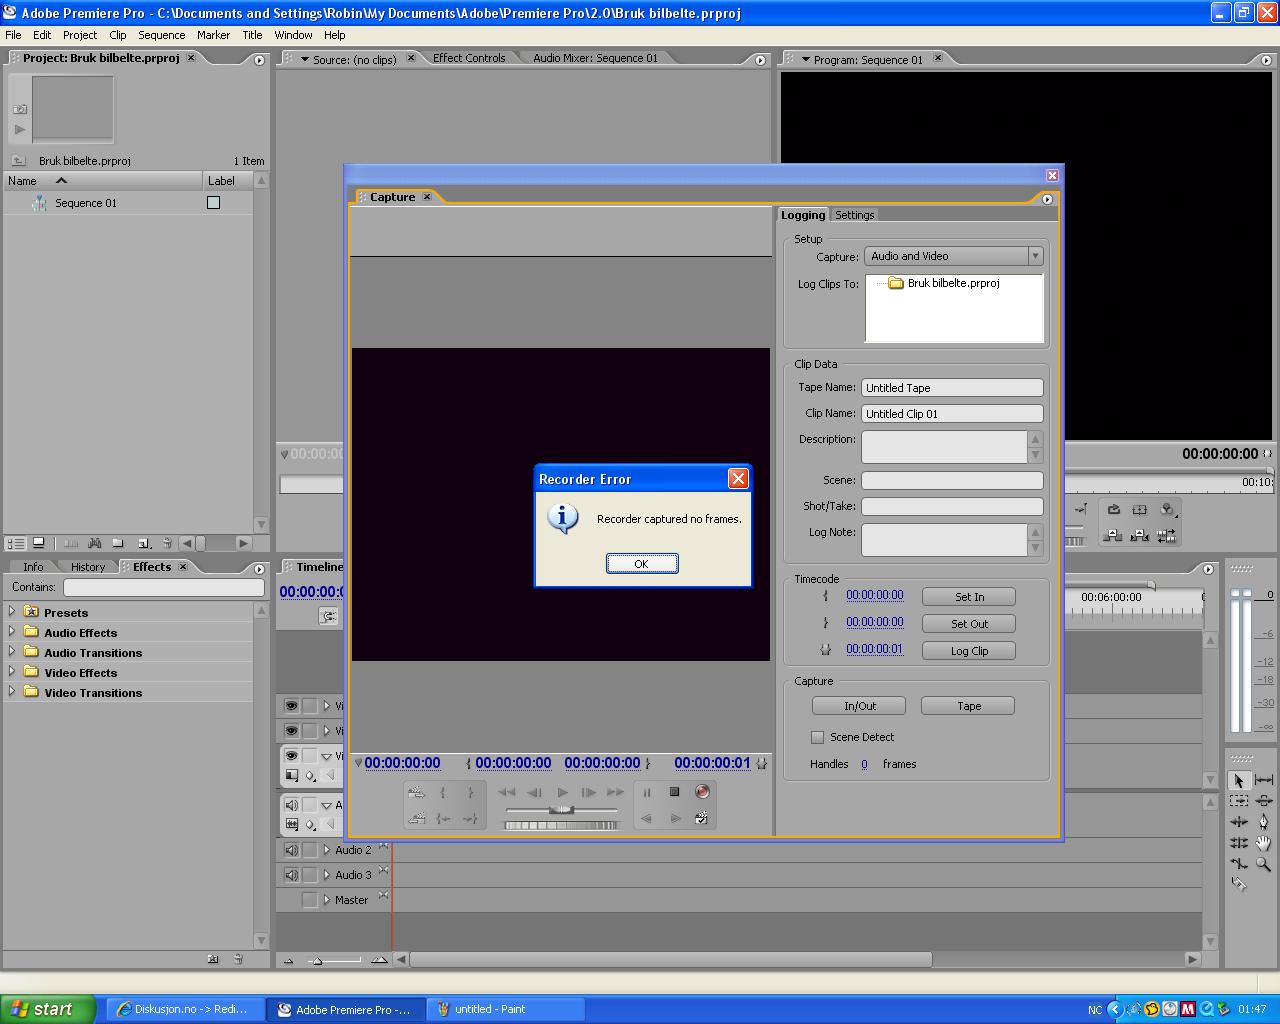The height and width of the screenshot is (1024, 1280).
Task: Toggle the eye visibility of the second video track
Action: point(291,731)
